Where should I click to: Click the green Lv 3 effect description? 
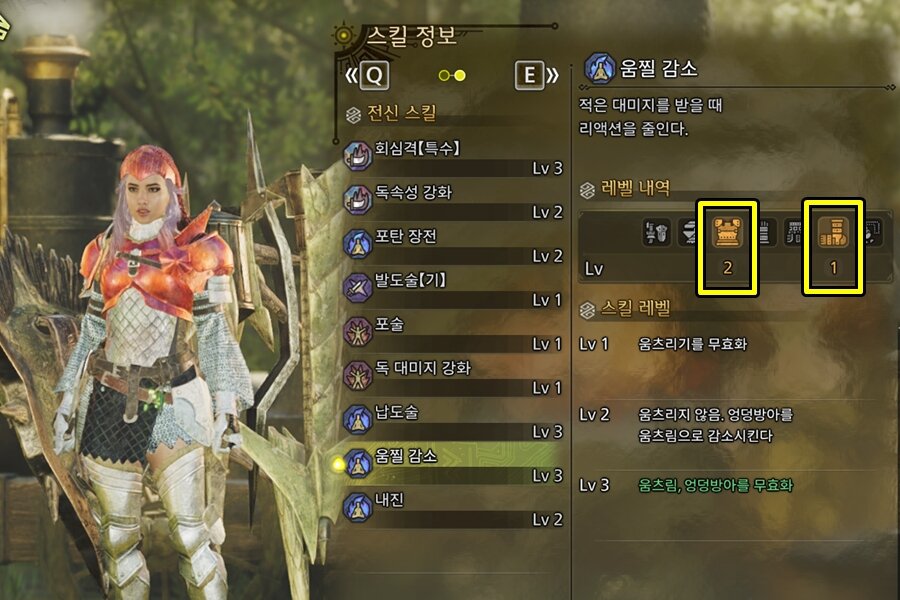point(715,485)
